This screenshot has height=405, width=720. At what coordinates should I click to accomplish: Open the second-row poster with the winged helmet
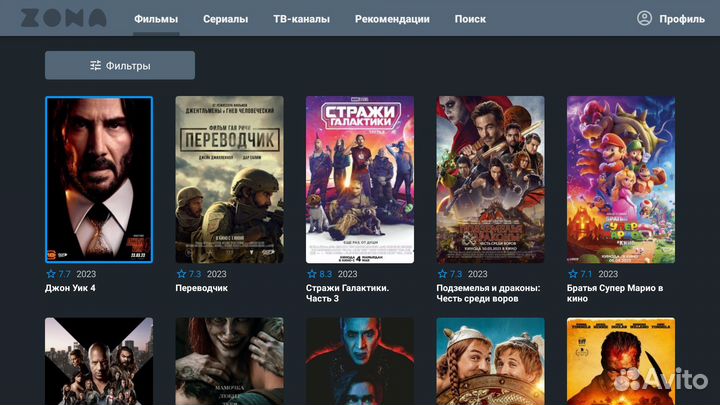click(490, 361)
